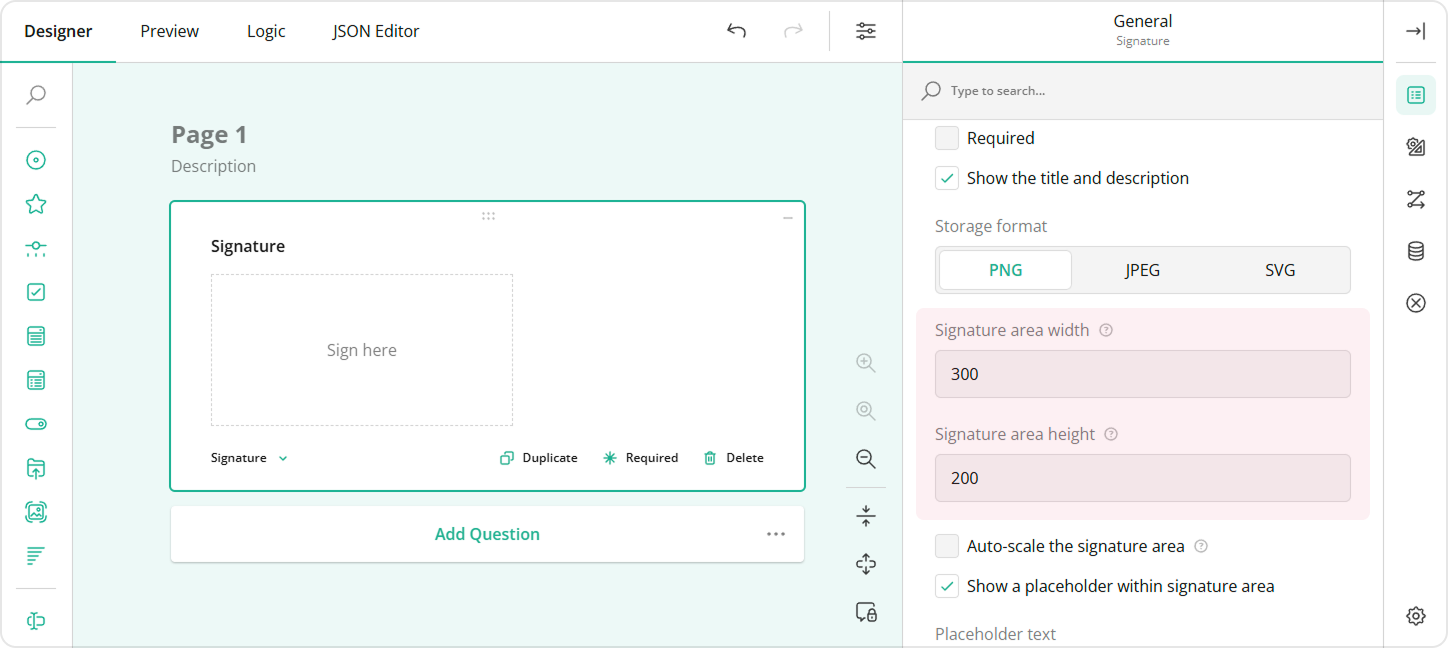Zoom out the design surface
1448x648 pixels.
865,459
